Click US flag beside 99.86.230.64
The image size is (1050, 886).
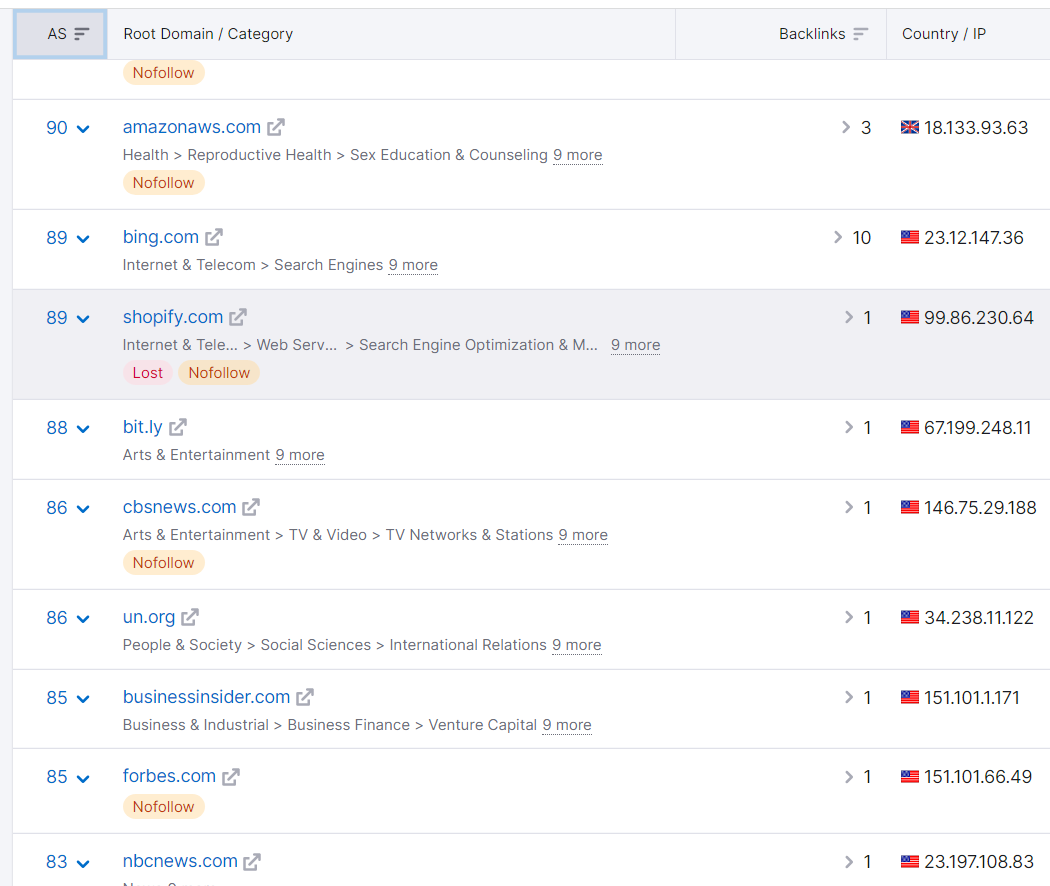(910, 317)
